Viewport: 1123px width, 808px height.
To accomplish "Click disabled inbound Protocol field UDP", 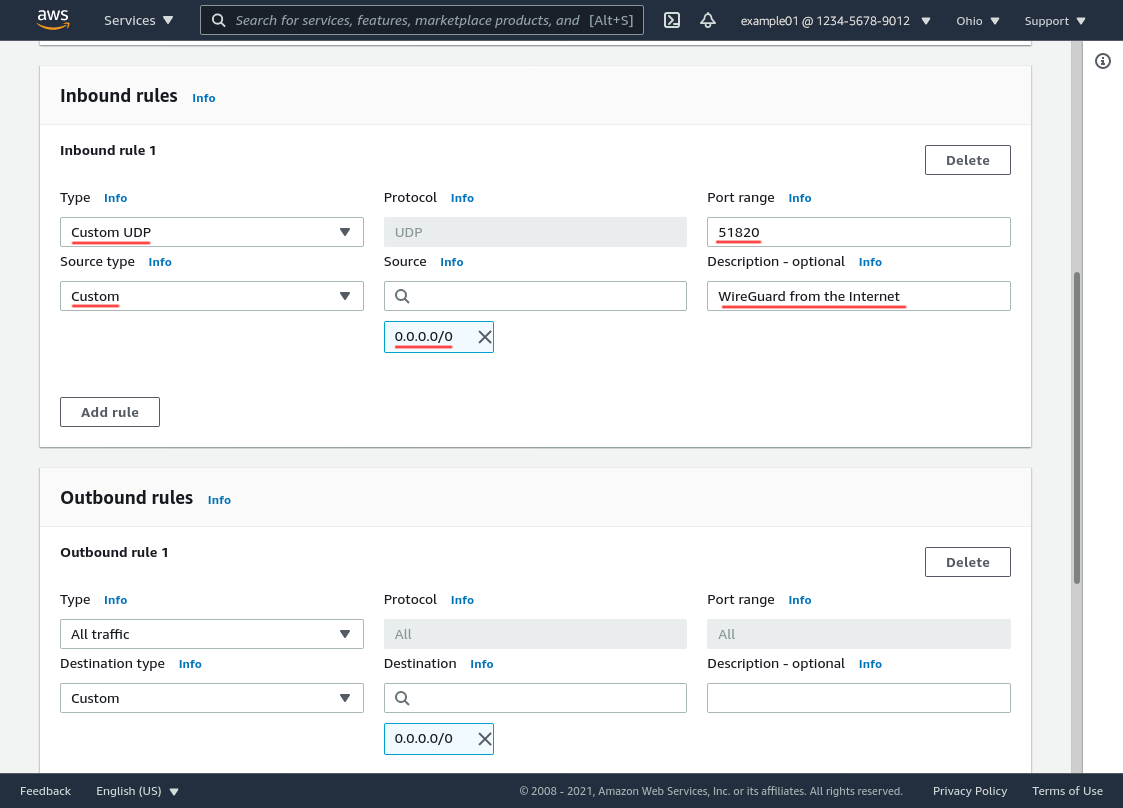I will click(535, 232).
